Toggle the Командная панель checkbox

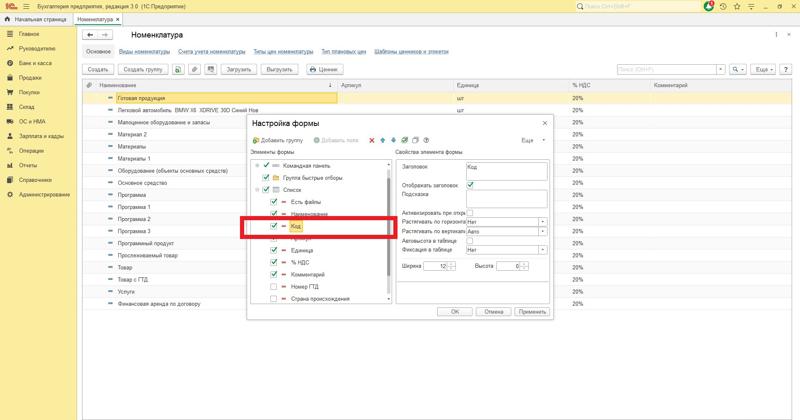266,165
